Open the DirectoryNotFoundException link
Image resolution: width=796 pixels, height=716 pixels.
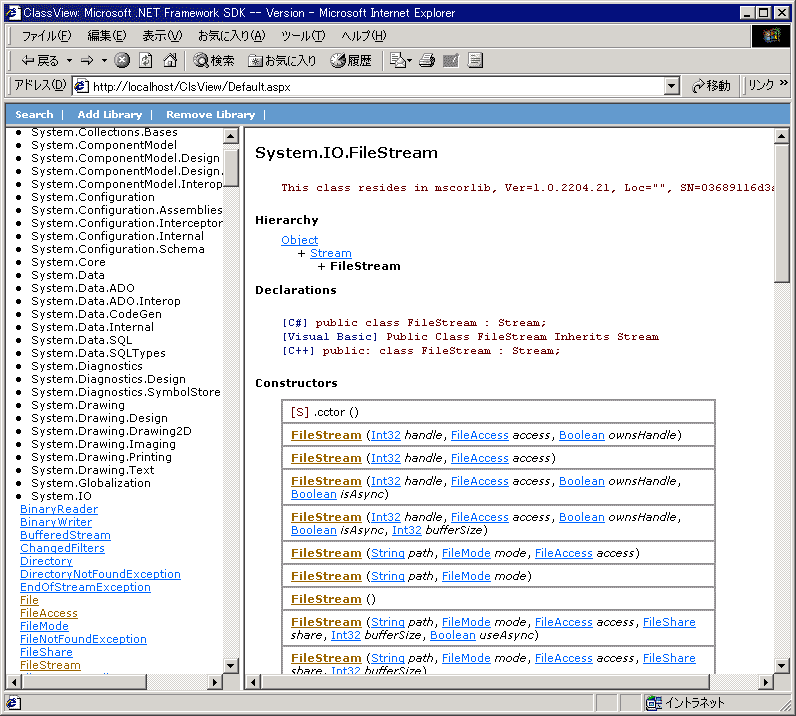pos(100,574)
